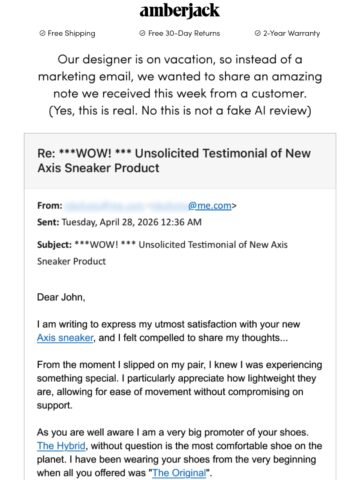Click the Sent date Tuesday, April 28 line

tap(119, 222)
